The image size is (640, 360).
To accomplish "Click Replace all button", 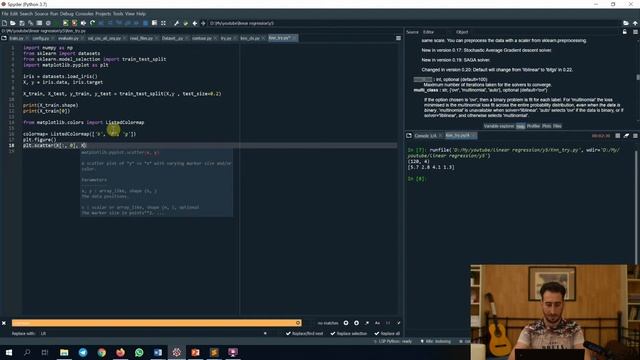I will point(387,333).
